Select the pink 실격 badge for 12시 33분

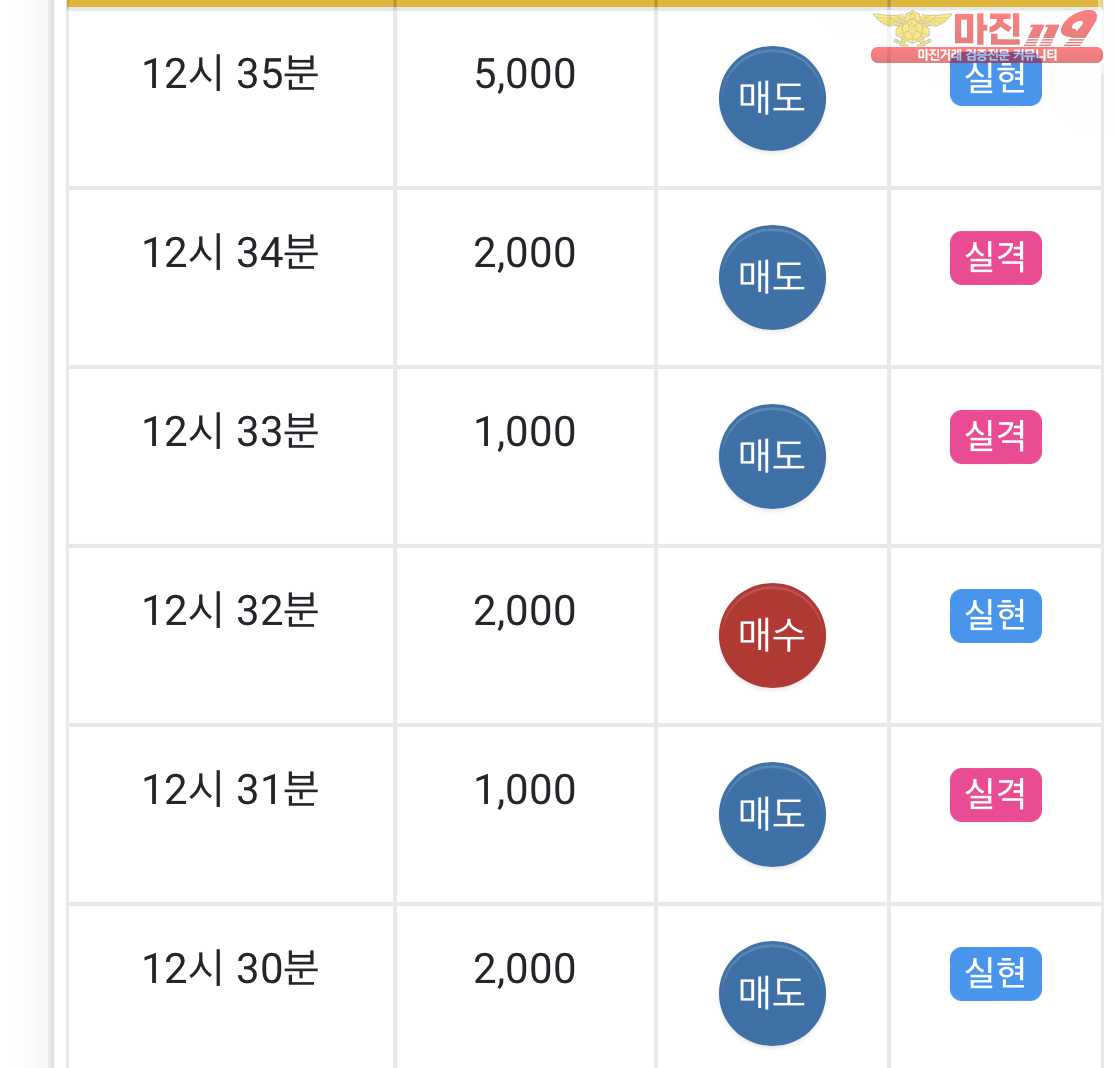coord(995,436)
